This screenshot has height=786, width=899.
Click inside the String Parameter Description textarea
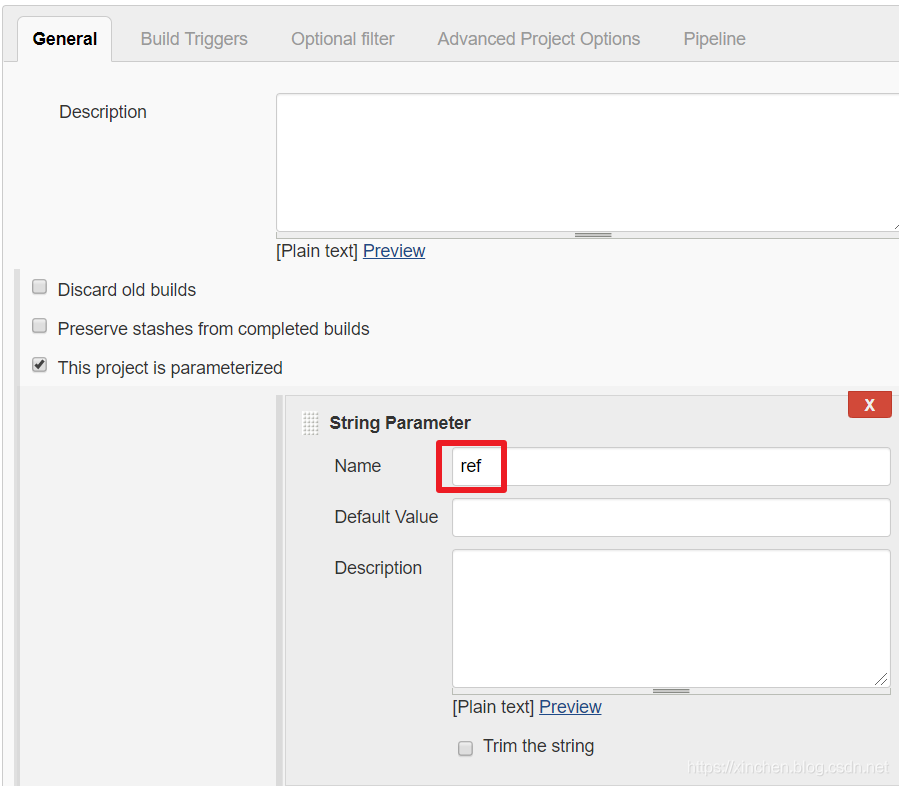point(671,619)
